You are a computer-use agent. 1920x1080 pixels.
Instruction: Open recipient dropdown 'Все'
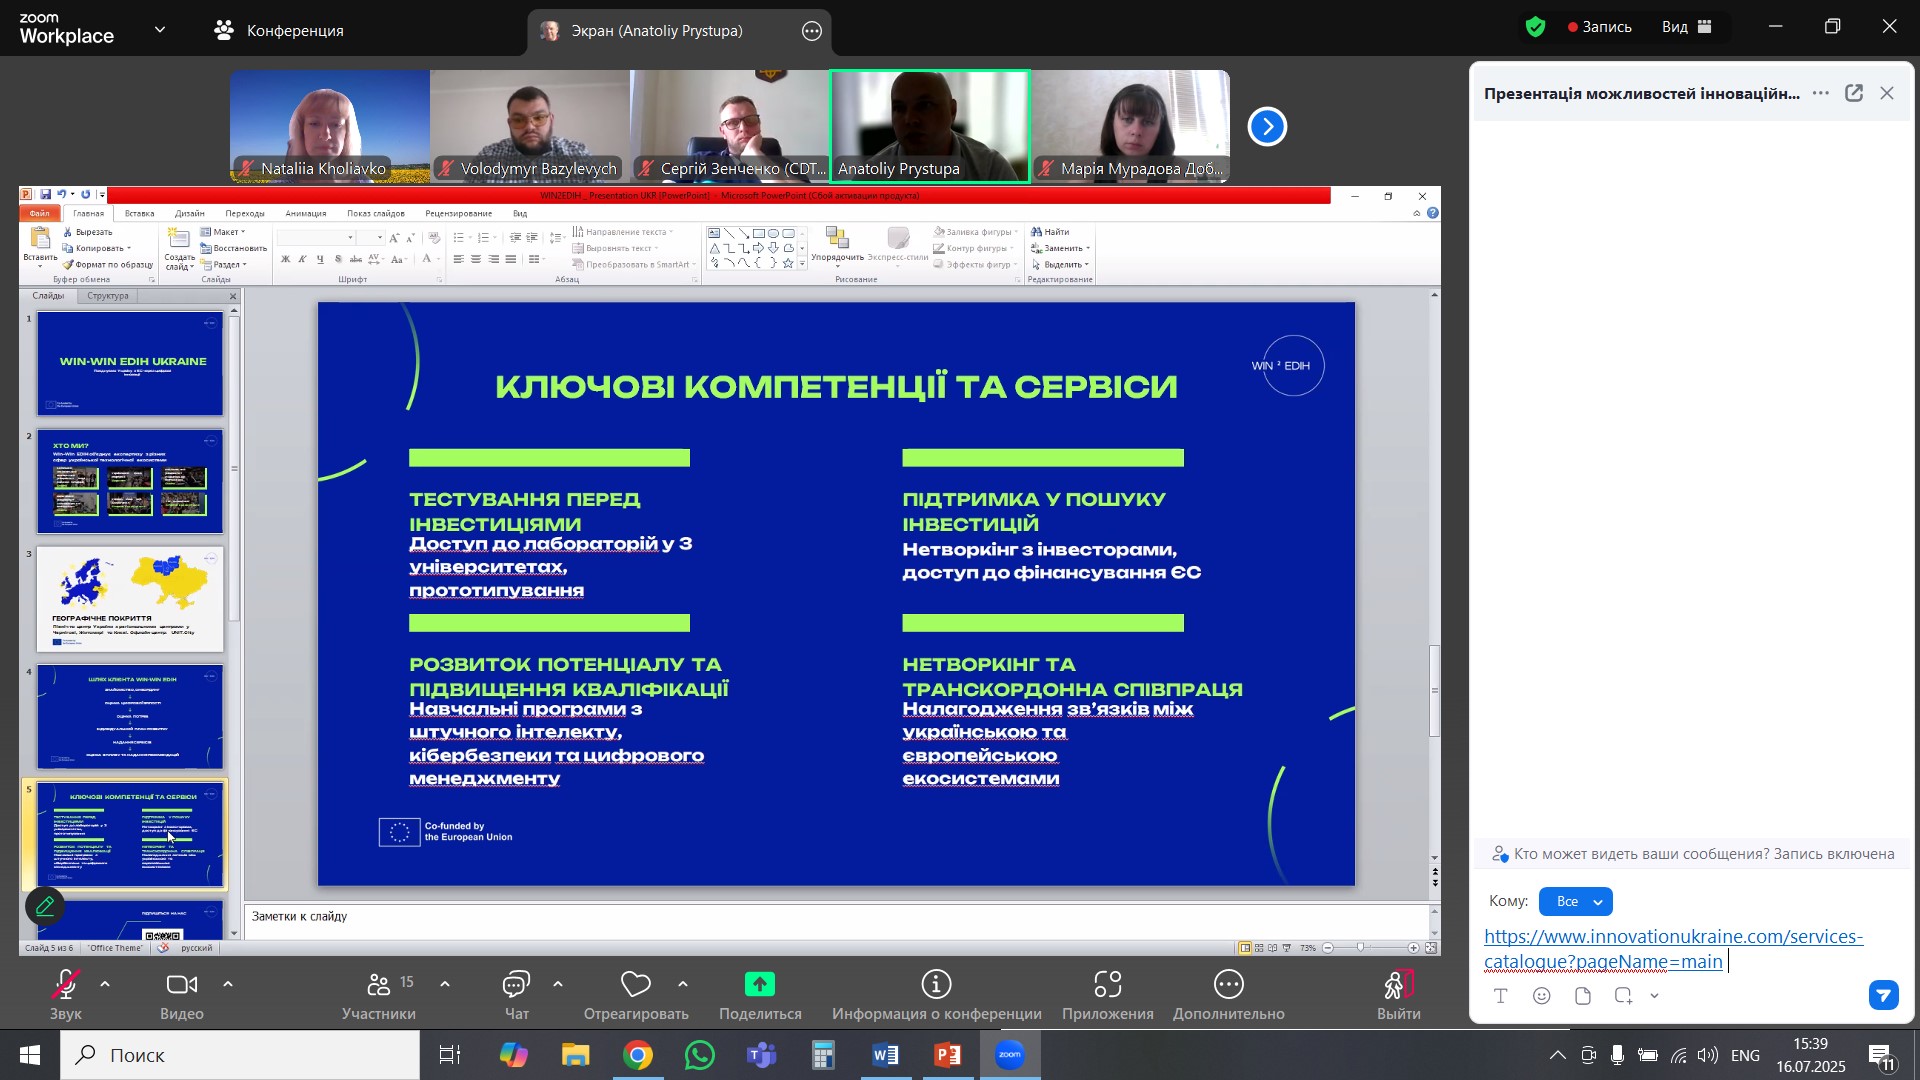click(x=1576, y=902)
